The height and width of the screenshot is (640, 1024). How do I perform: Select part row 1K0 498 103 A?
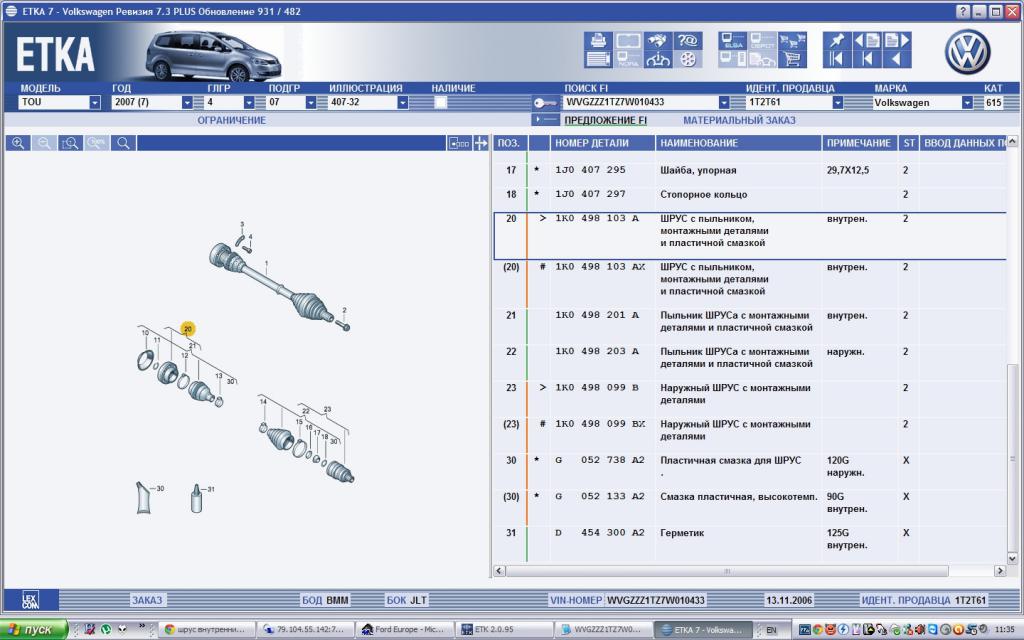click(x=750, y=236)
